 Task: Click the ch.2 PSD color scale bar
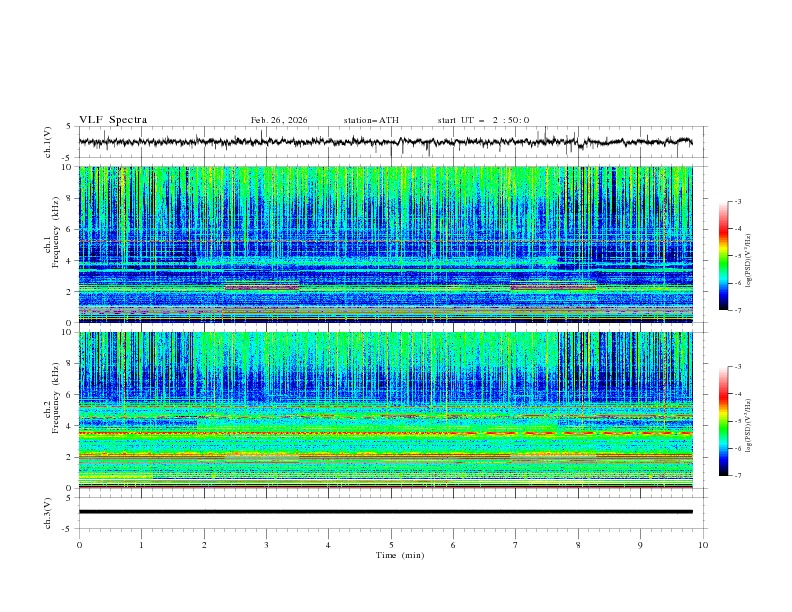[723, 421]
